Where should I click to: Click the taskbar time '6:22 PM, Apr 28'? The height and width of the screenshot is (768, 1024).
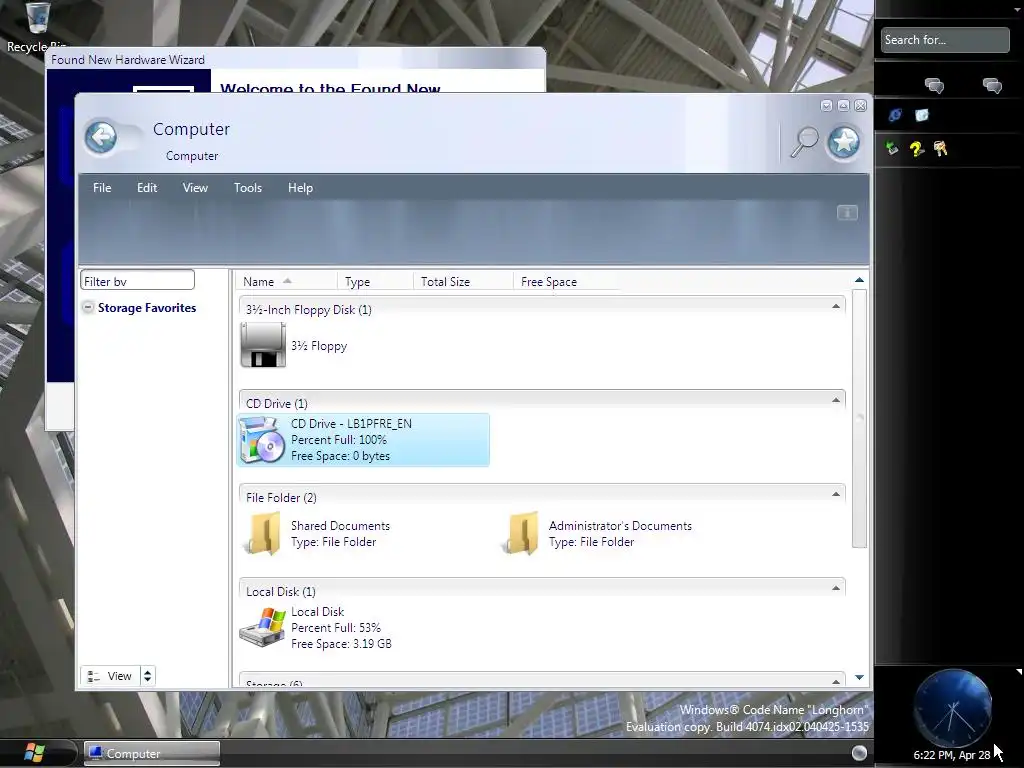point(952,755)
